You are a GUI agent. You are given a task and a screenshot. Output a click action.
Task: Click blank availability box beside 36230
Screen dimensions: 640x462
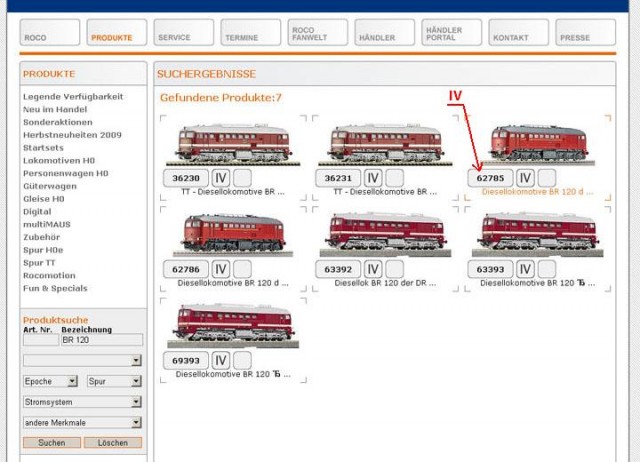tap(242, 178)
